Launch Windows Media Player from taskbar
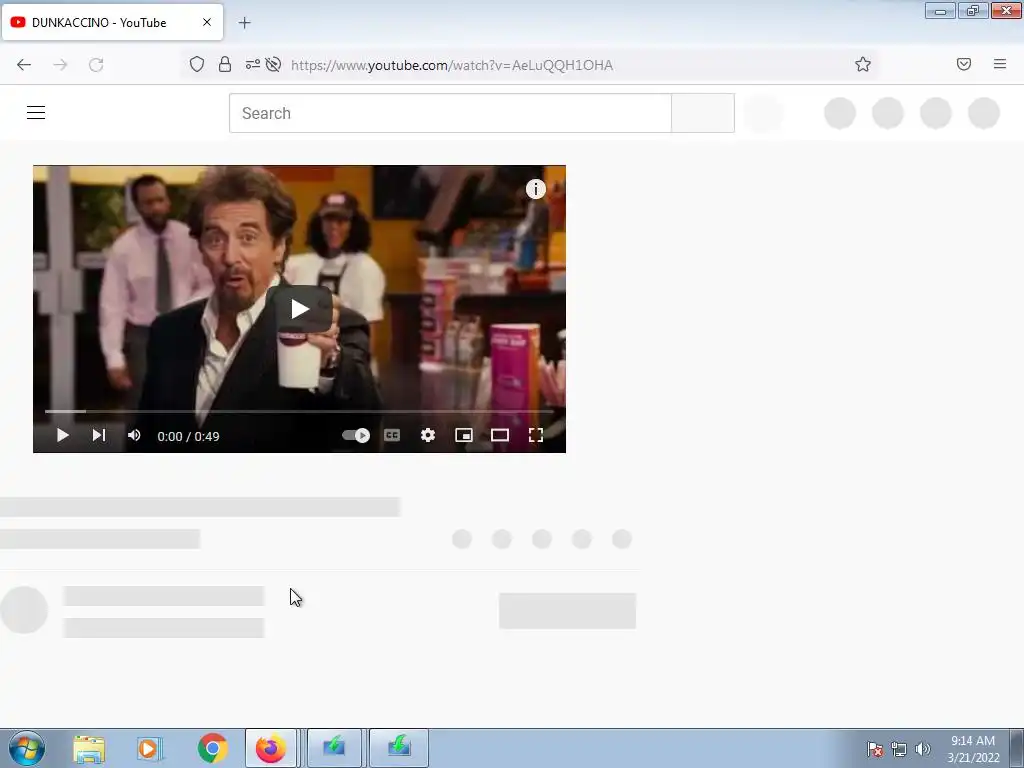The image size is (1024, 768). pos(150,748)
